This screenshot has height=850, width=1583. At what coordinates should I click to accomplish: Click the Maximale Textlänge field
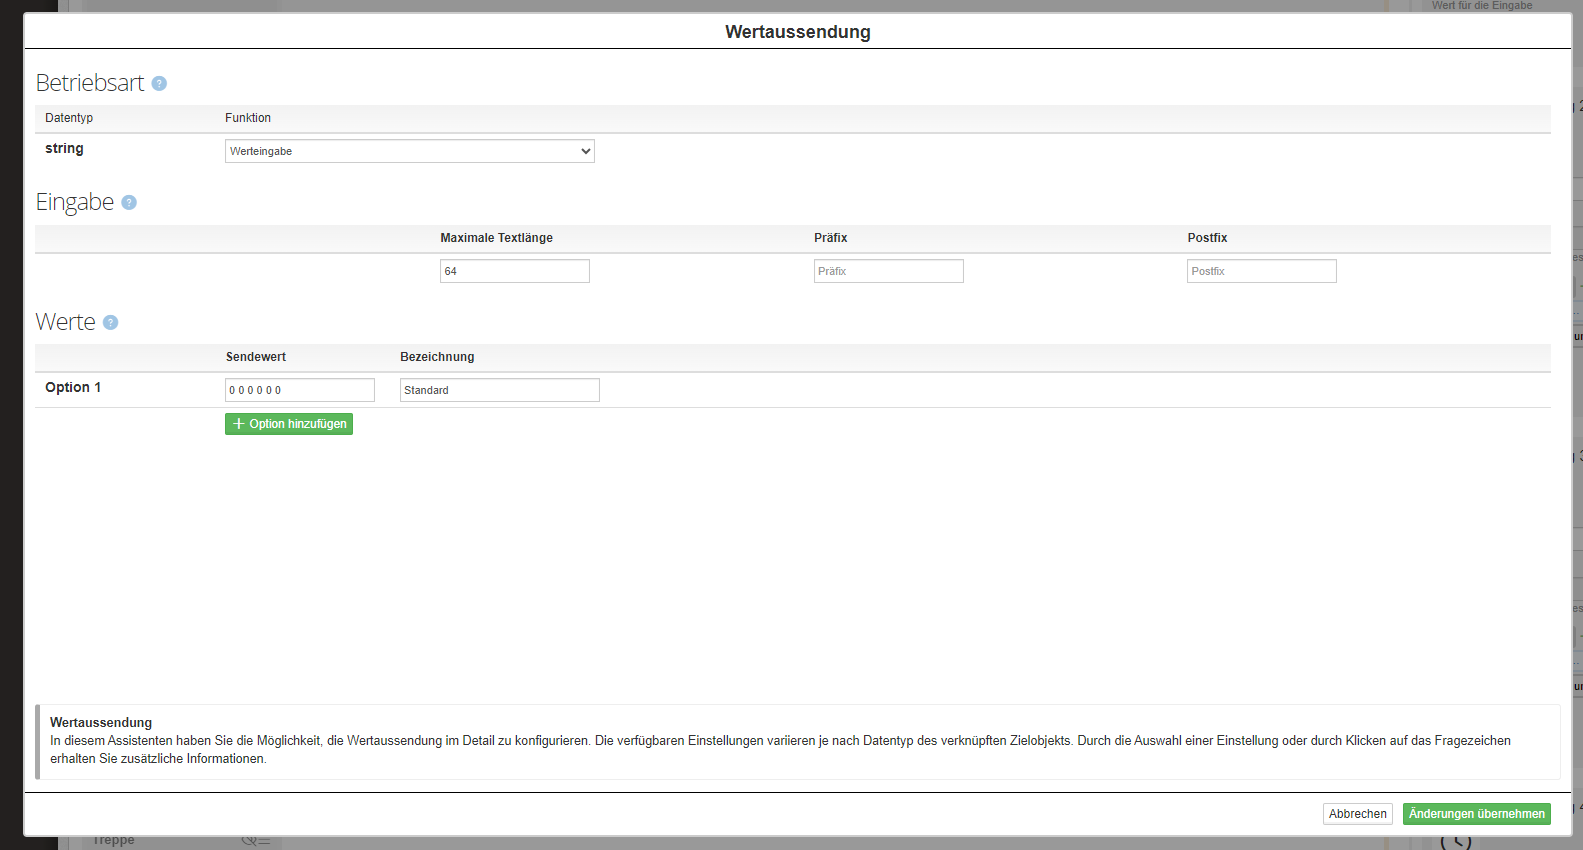click(514, 271)
